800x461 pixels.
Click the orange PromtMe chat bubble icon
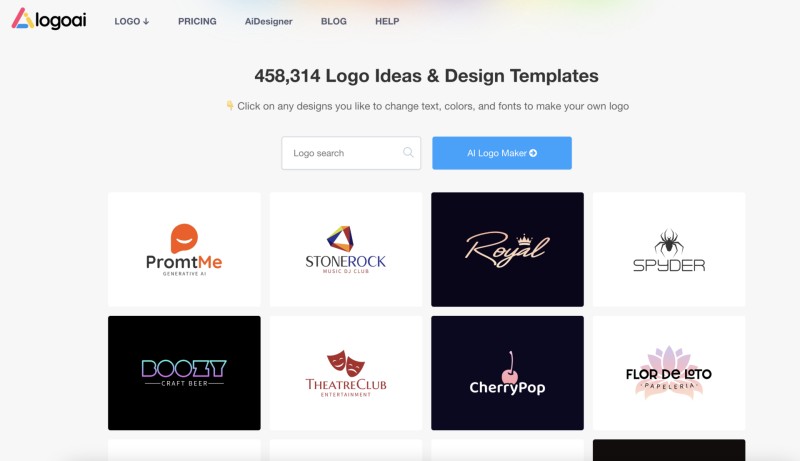(184, 238)
